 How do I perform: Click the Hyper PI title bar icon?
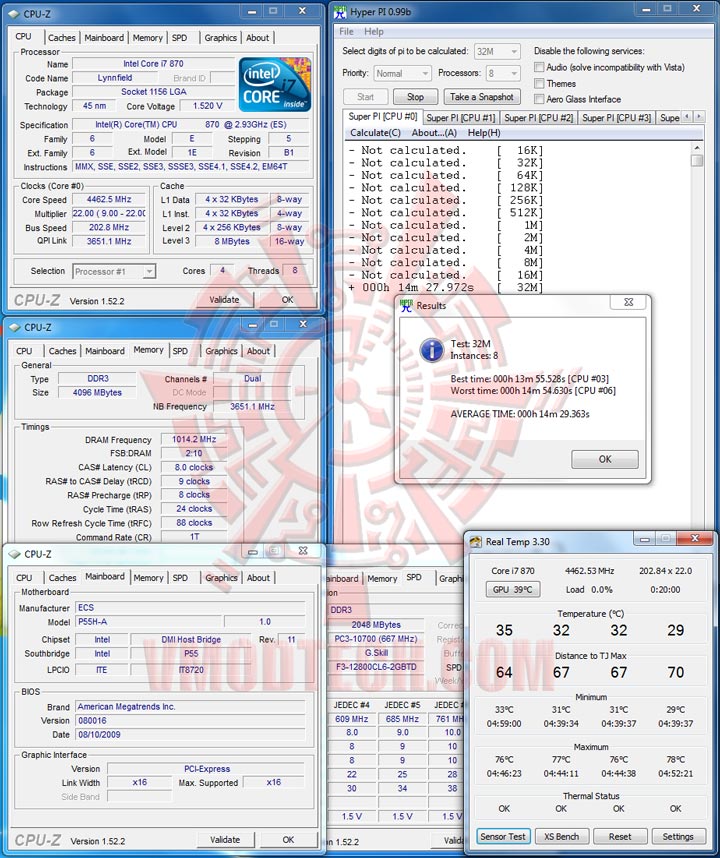point(340,11)
